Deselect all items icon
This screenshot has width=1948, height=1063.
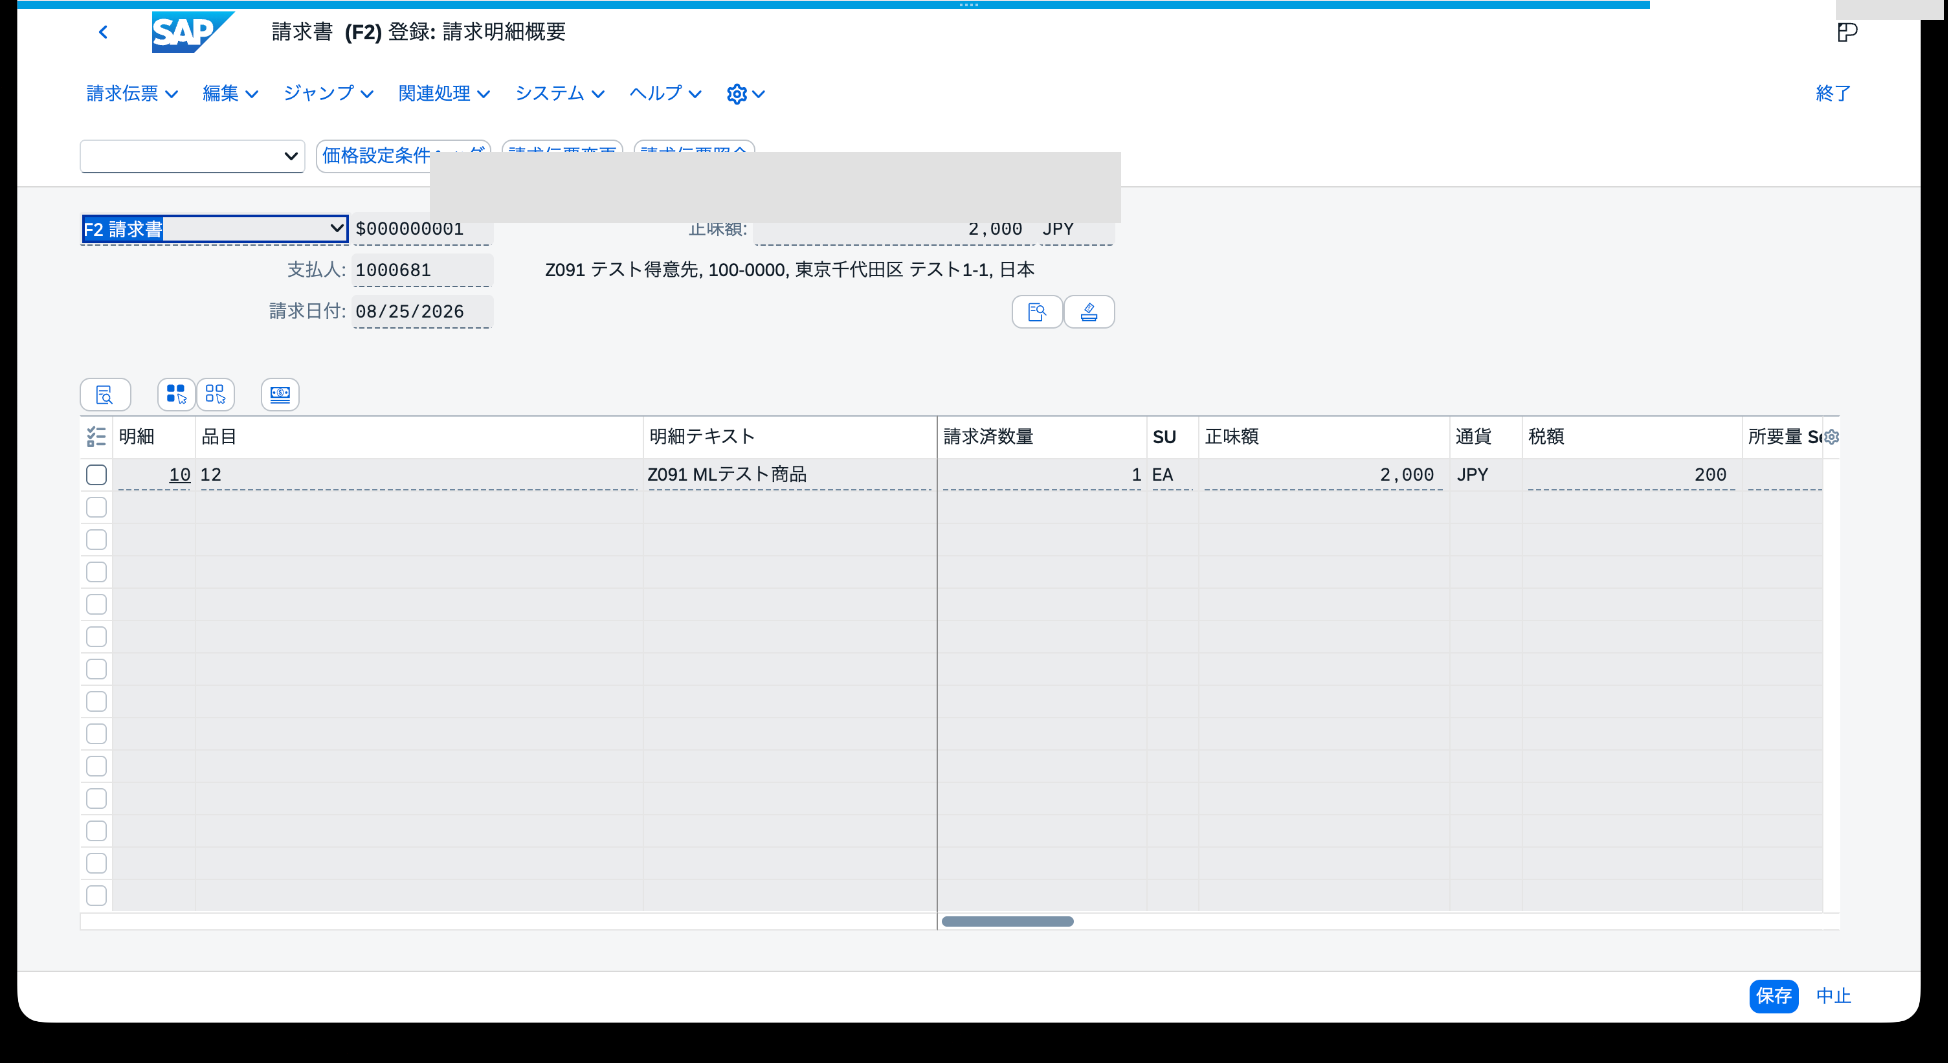pos(215,395)
